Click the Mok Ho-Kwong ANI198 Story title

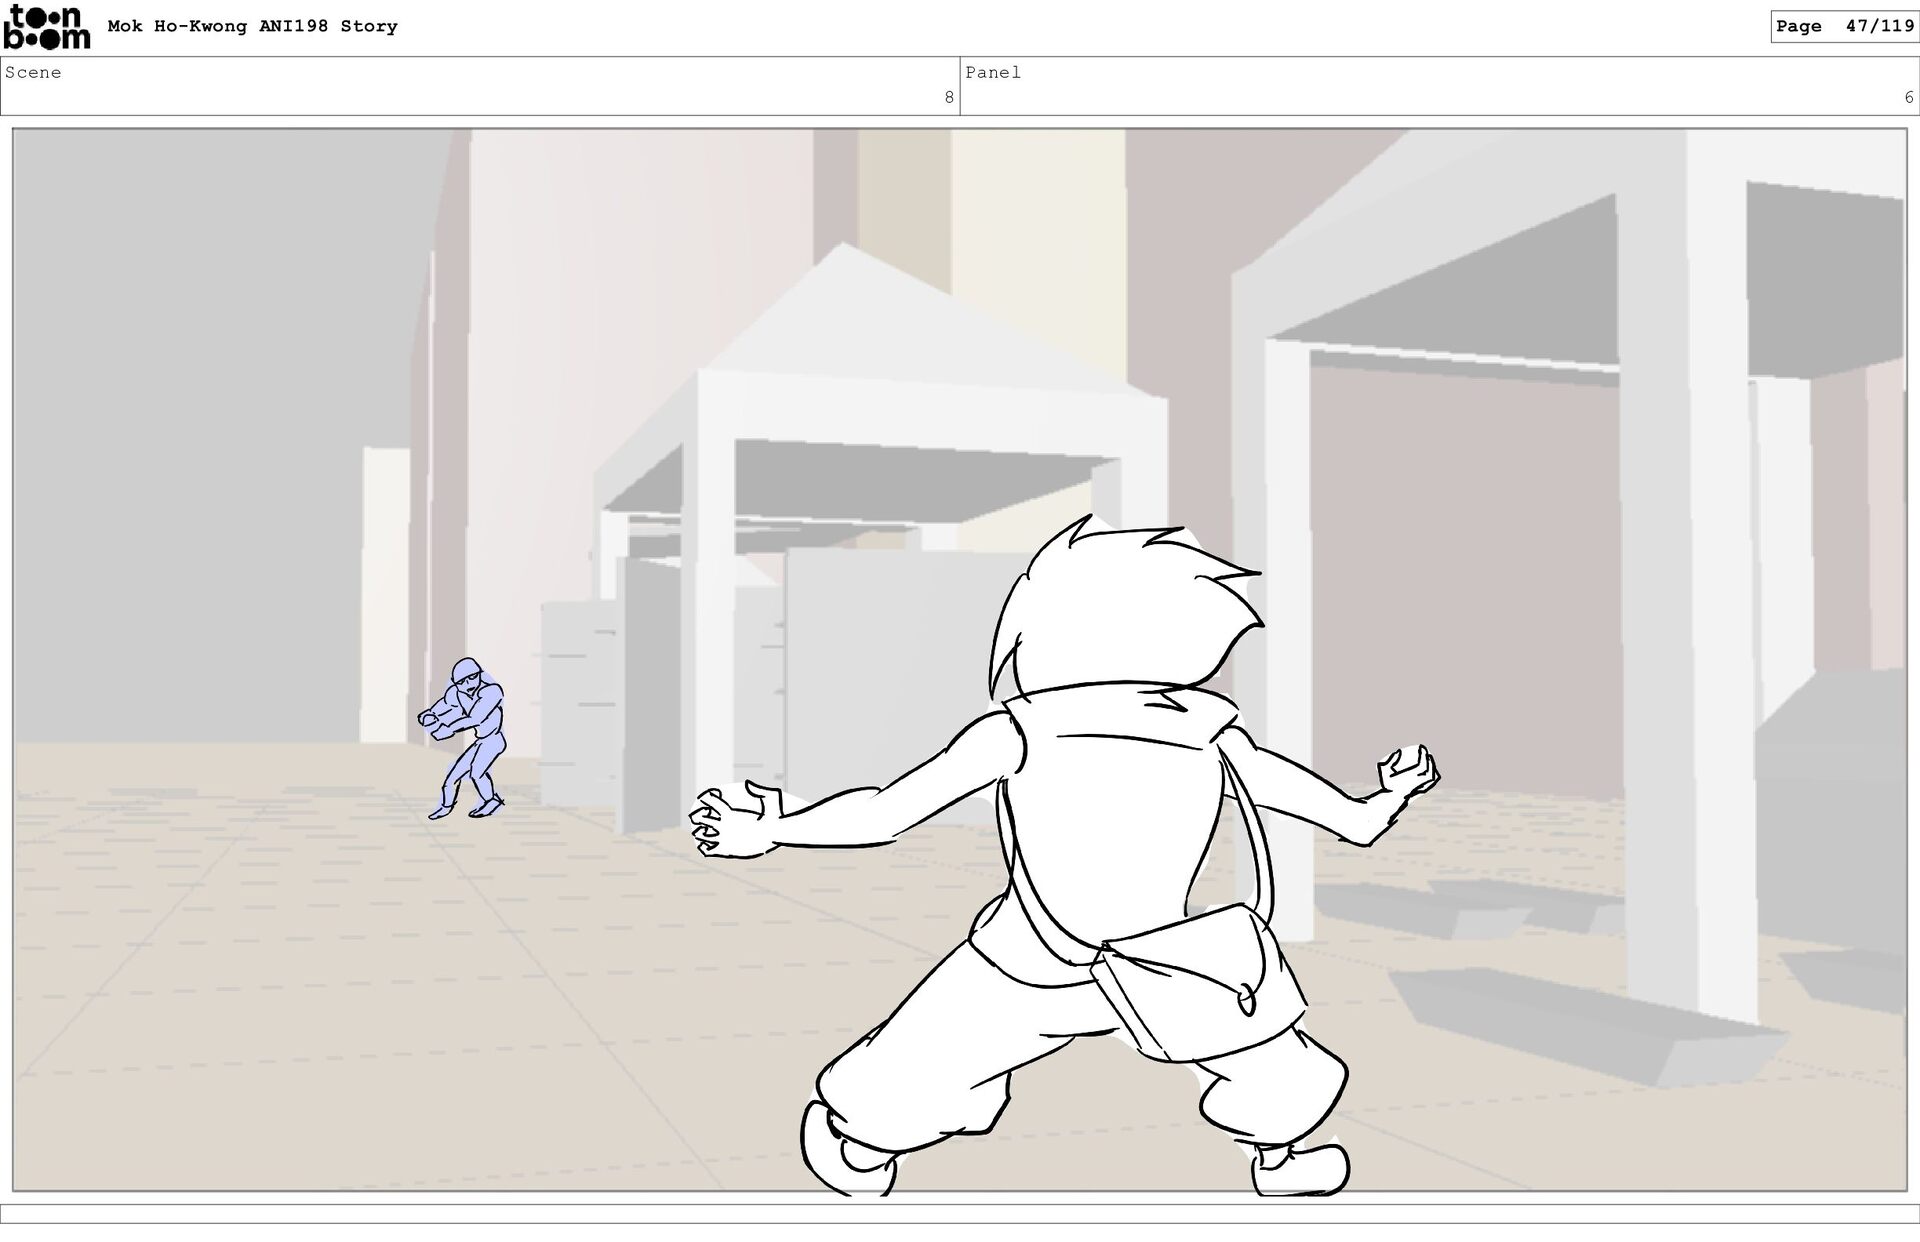click(252, 27)
